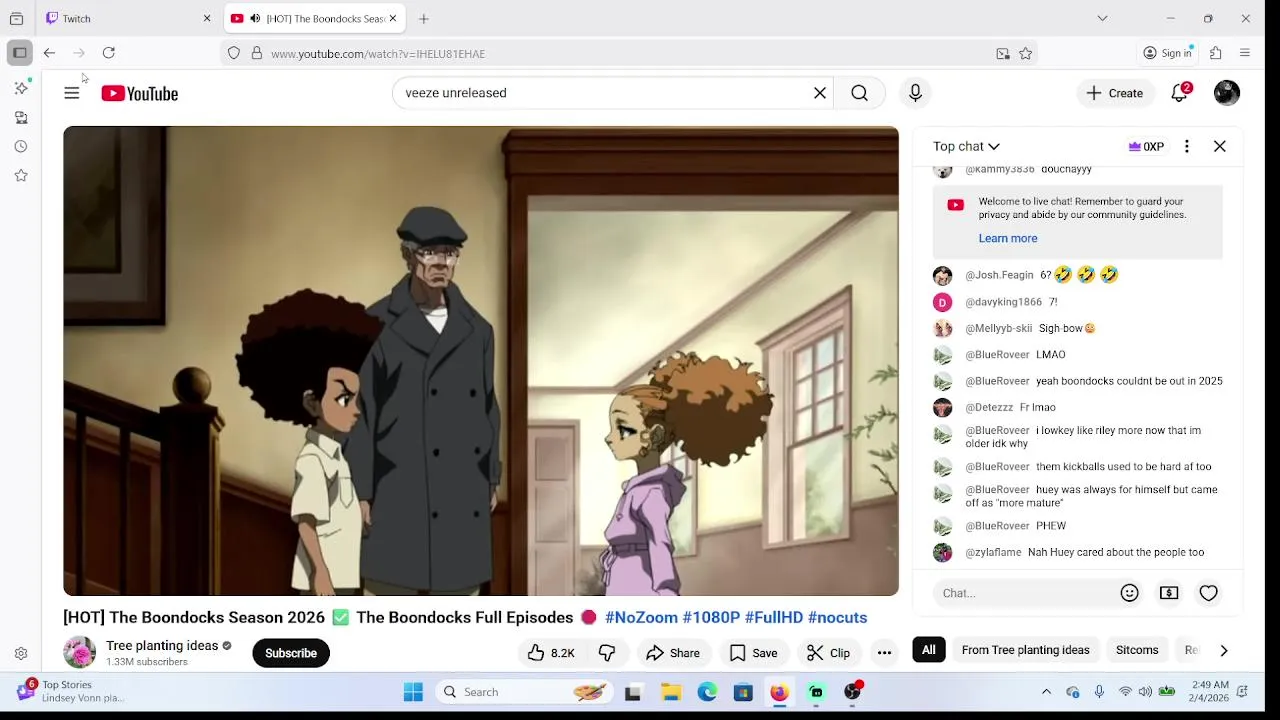1280x720 pixels.
Task: Close the Twitch tab
Action: coord(207,18)
